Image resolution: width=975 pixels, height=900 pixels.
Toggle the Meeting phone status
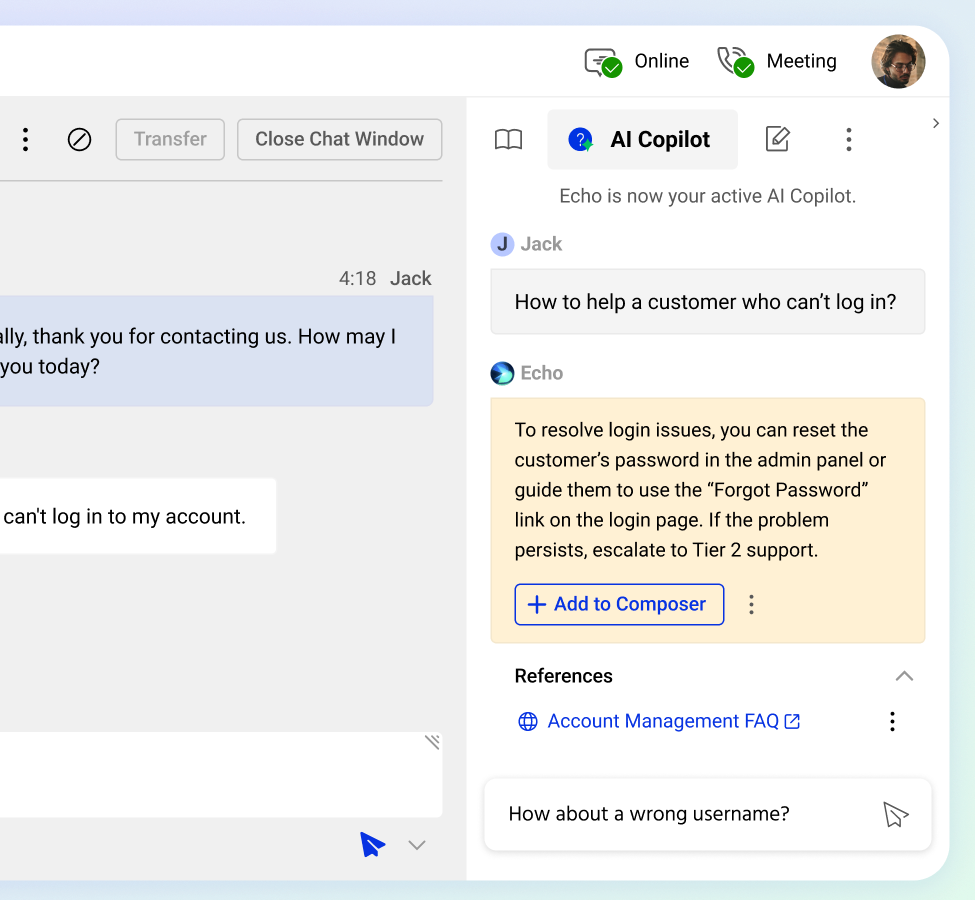[777, 62]
